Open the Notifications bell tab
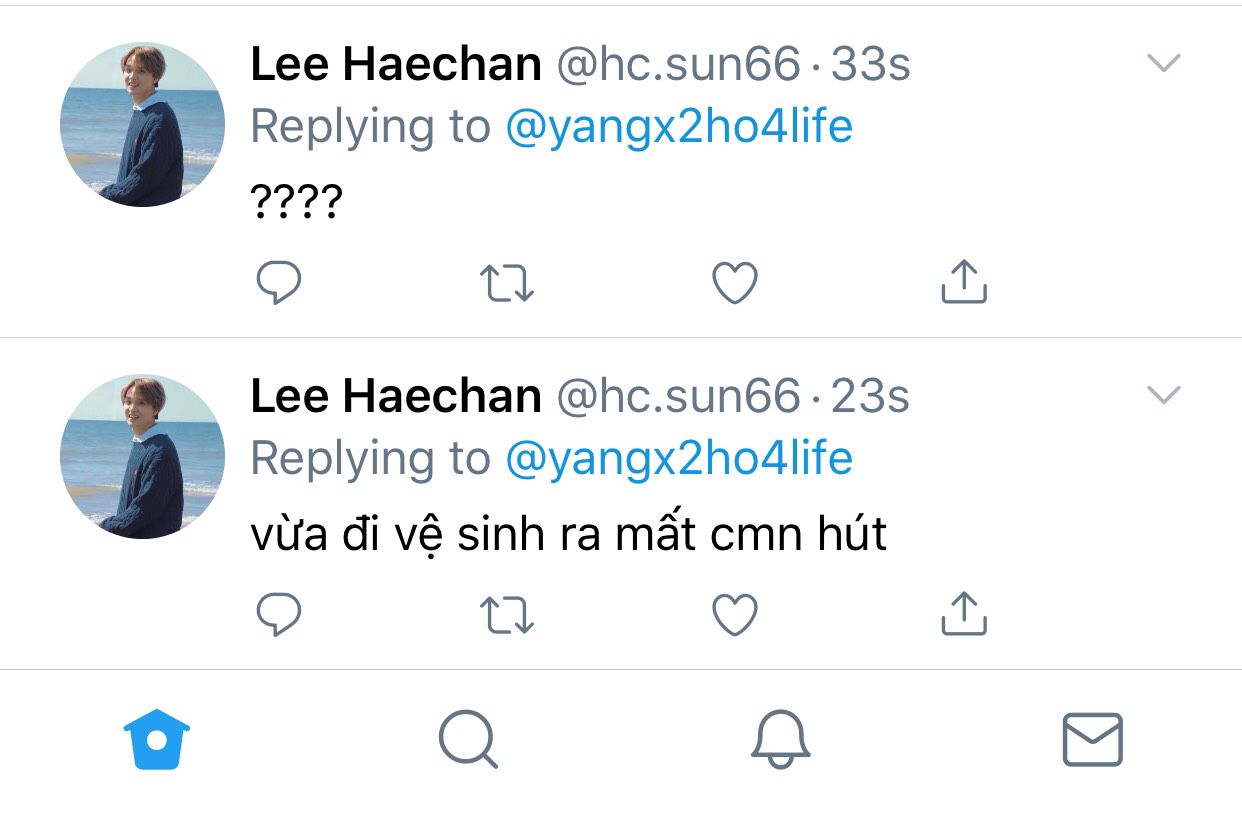The image size is (1242, 817). [780, 740]
